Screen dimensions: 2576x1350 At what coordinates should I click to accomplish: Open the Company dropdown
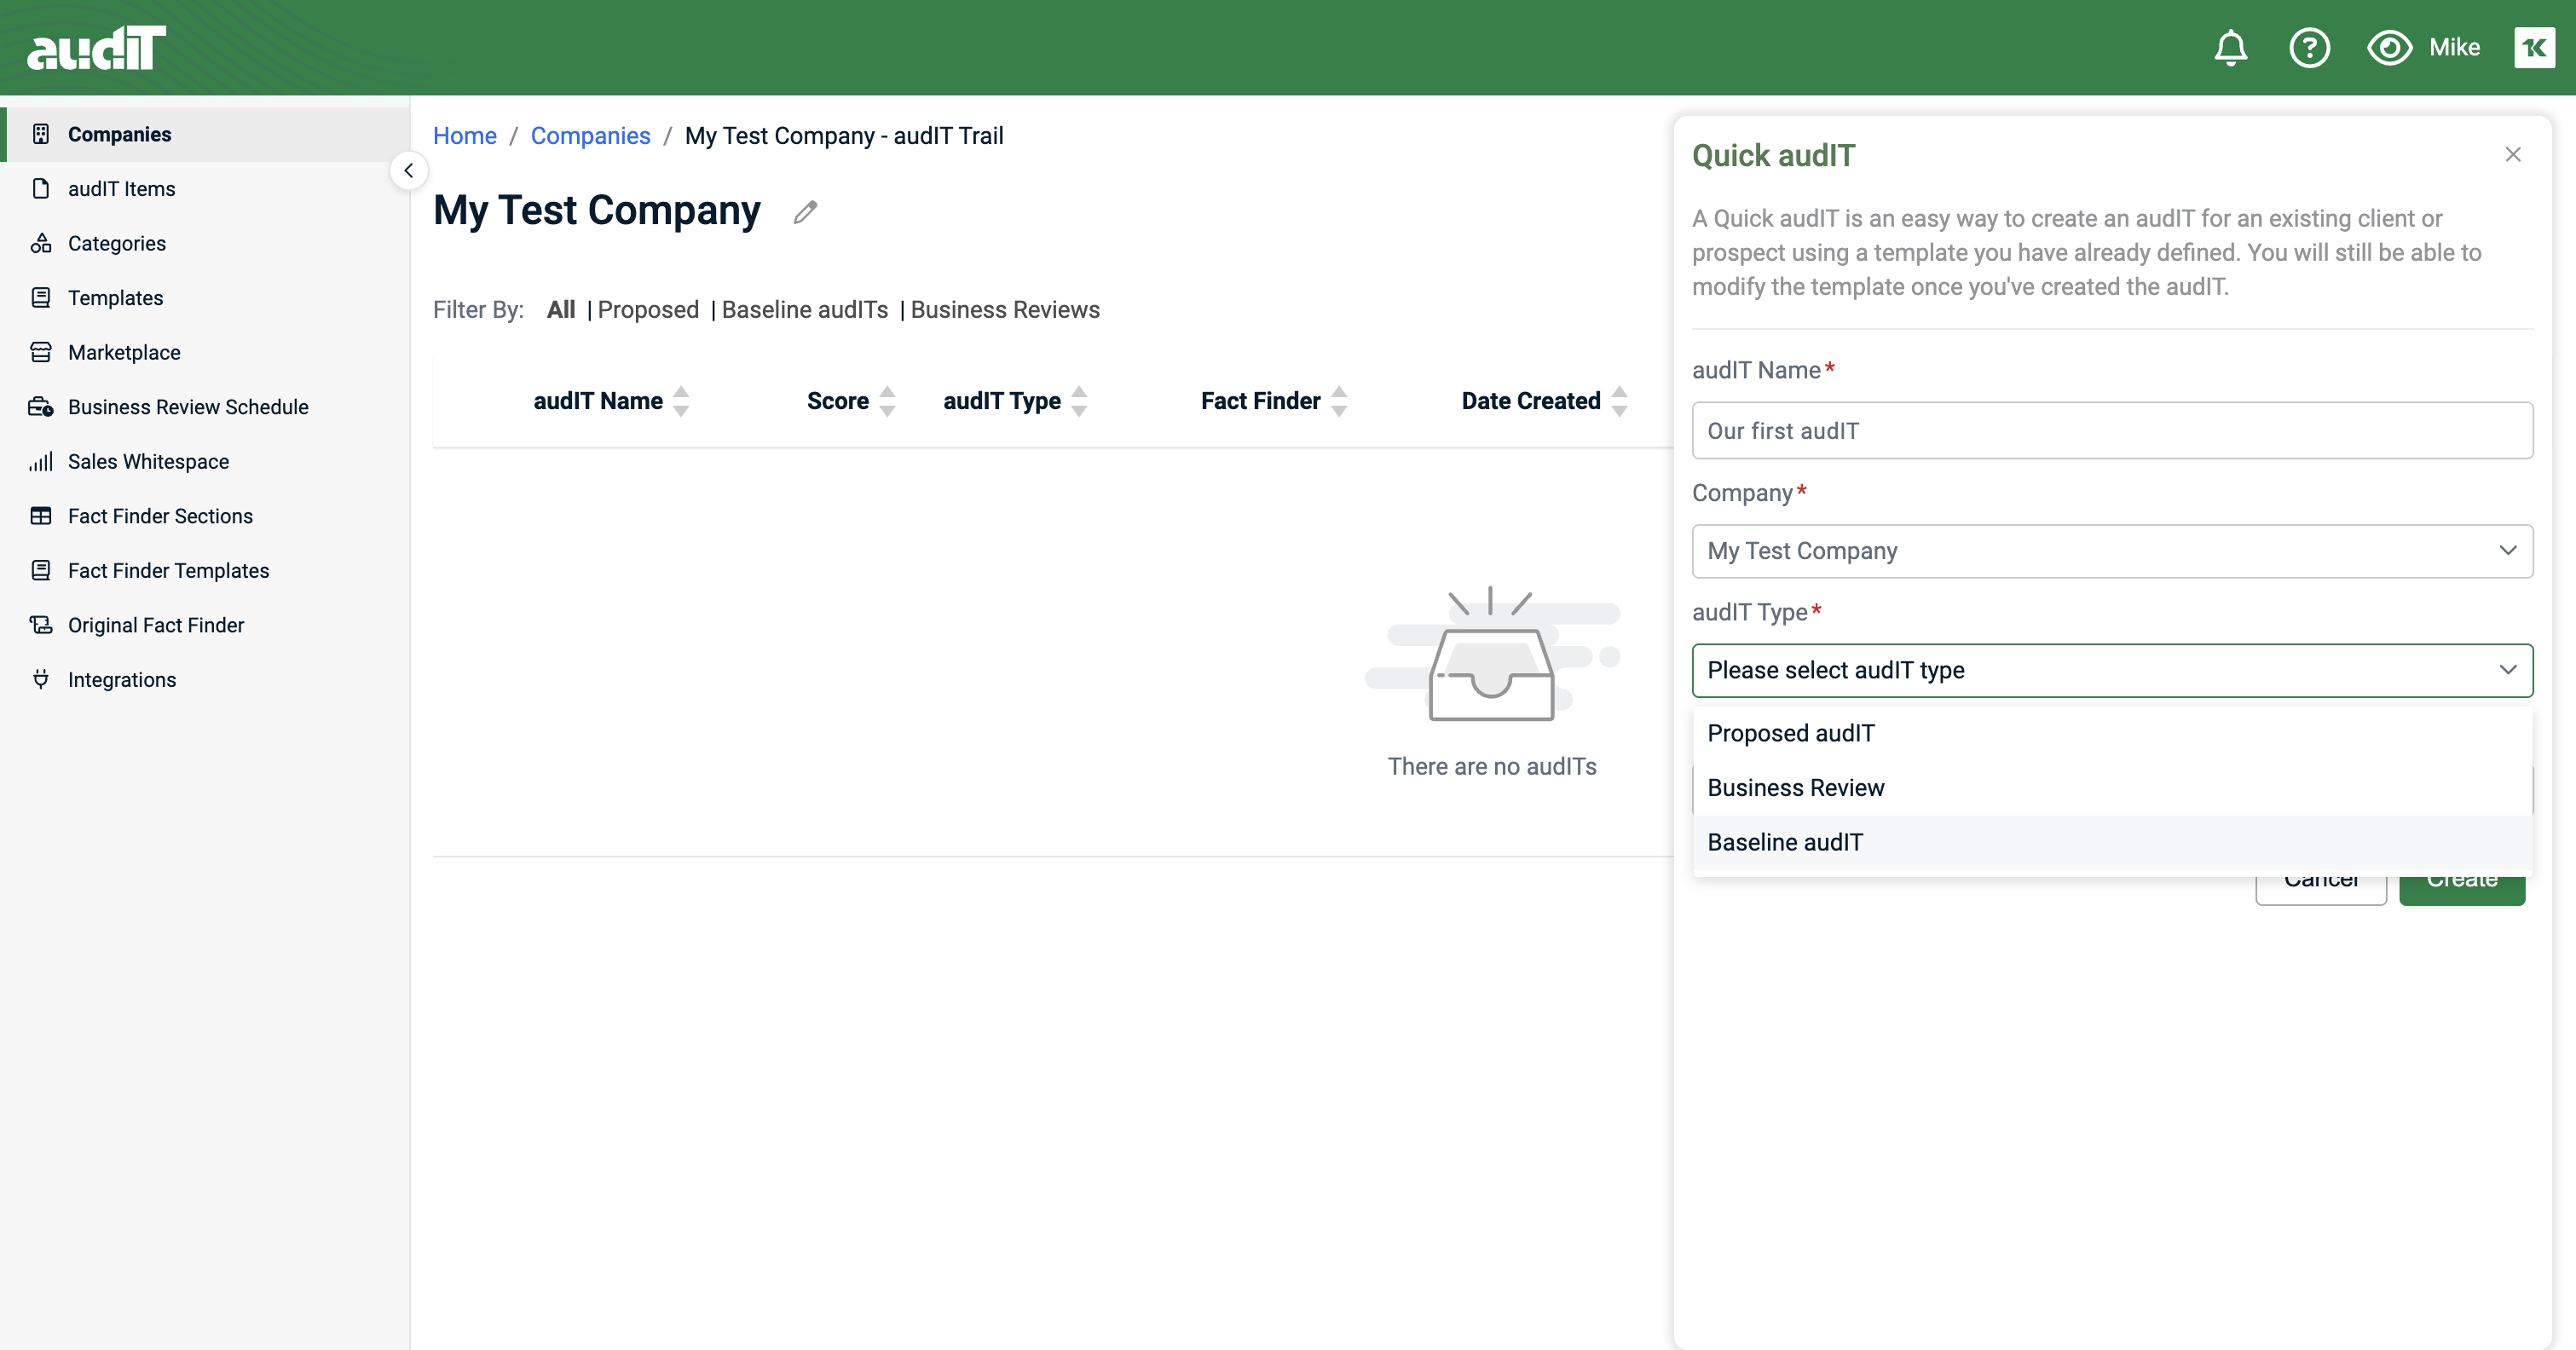click(2112, 551)
